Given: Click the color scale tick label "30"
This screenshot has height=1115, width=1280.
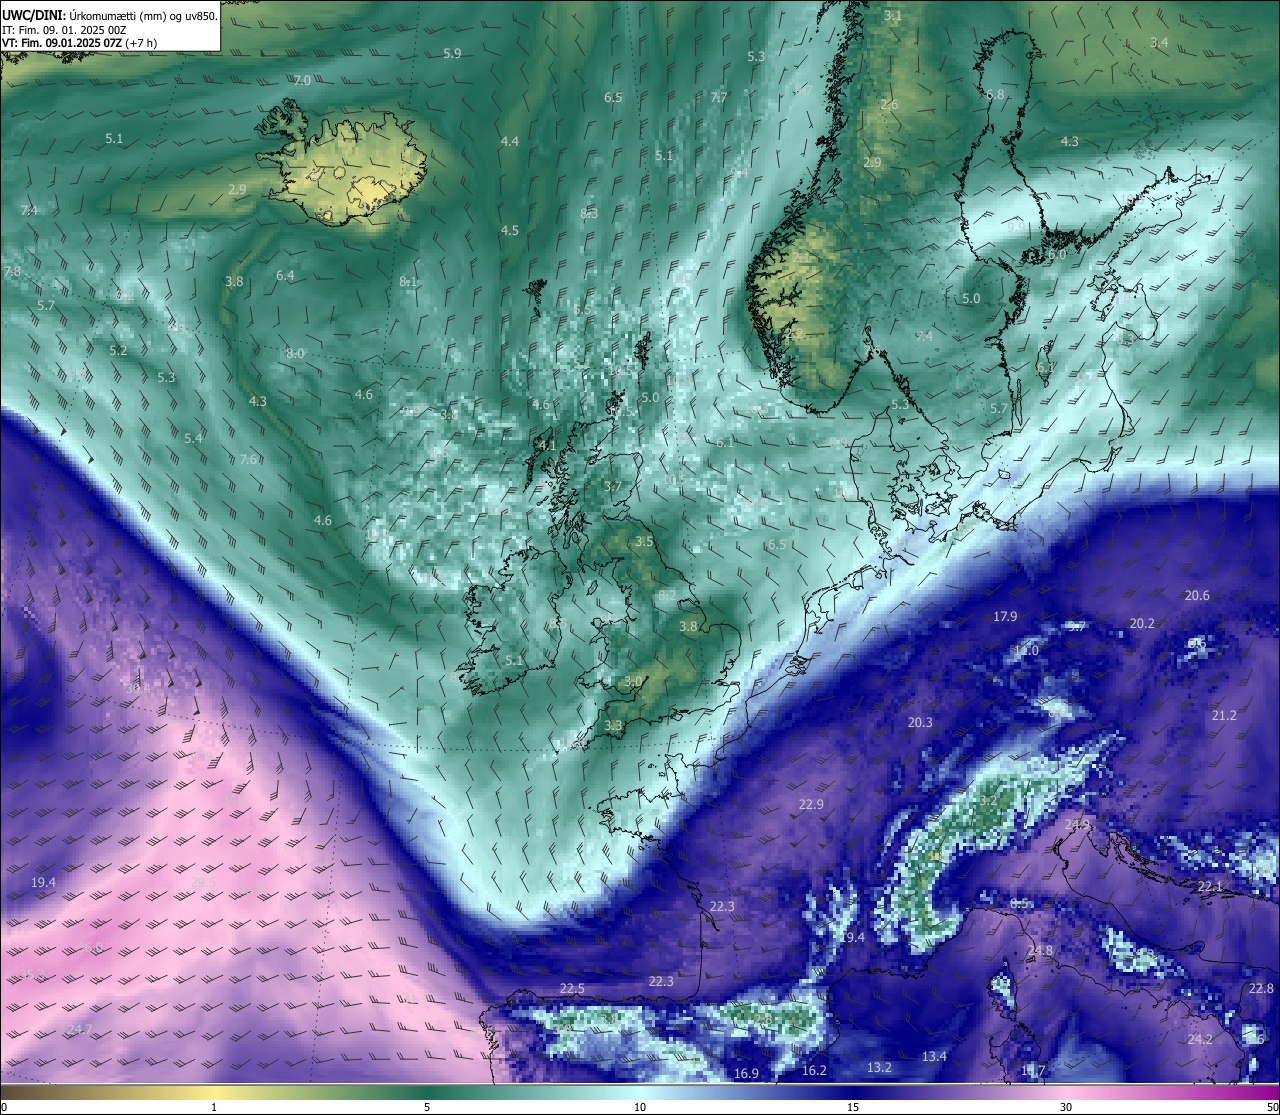Looking at the screenshot, I should pos(1066,1107).
